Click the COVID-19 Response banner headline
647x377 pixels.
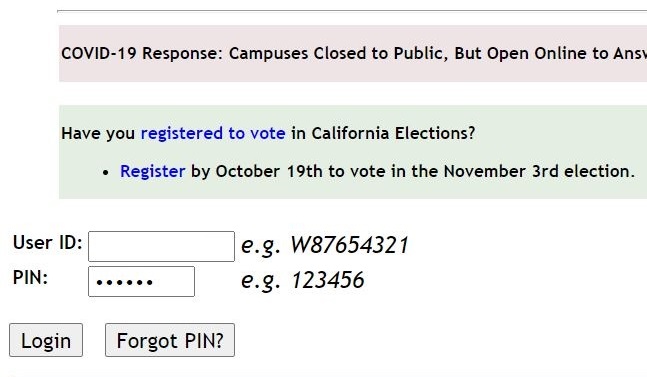click(354, 54)
